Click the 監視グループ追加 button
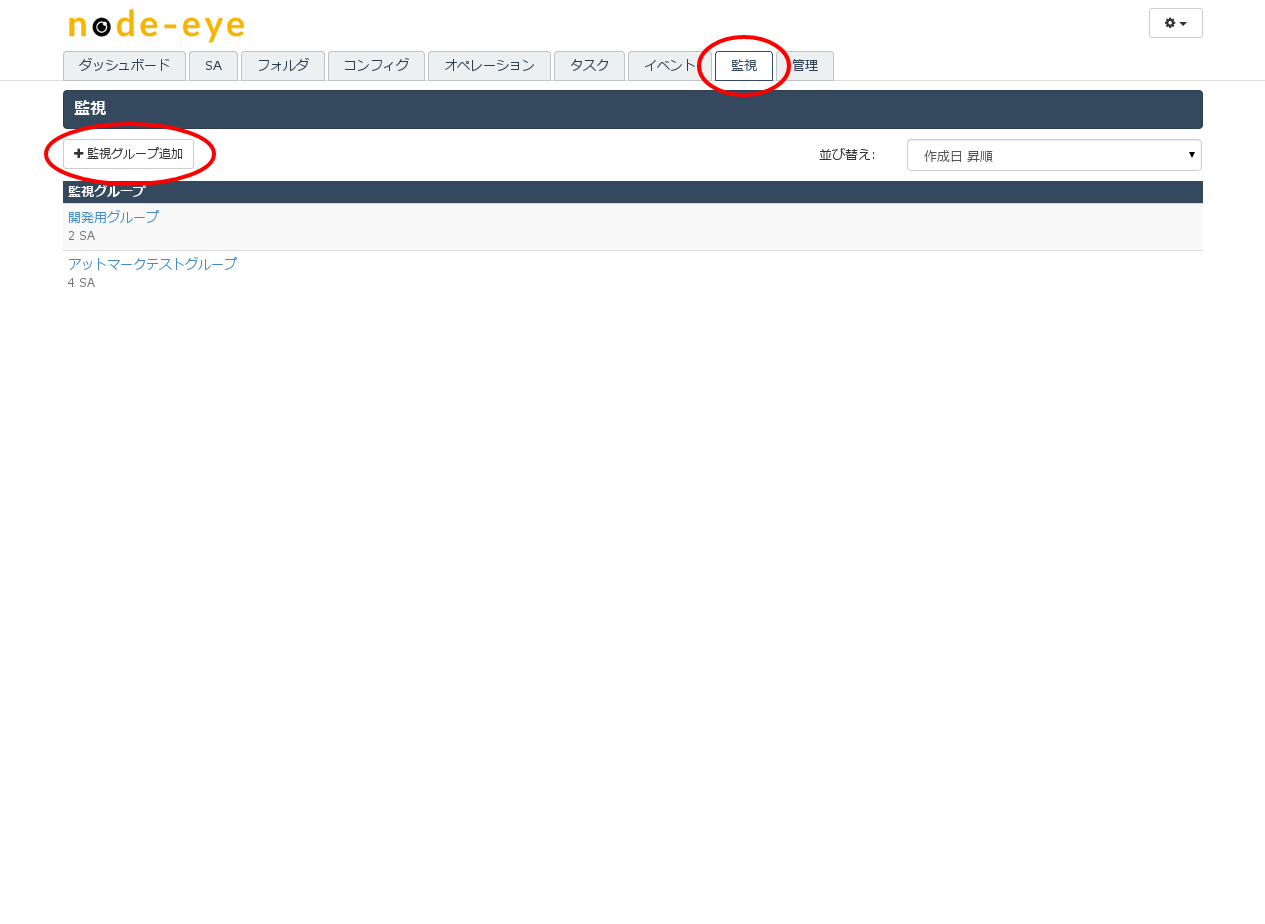This screenshot has width=1265, height=924. click(x=128, y=154)
